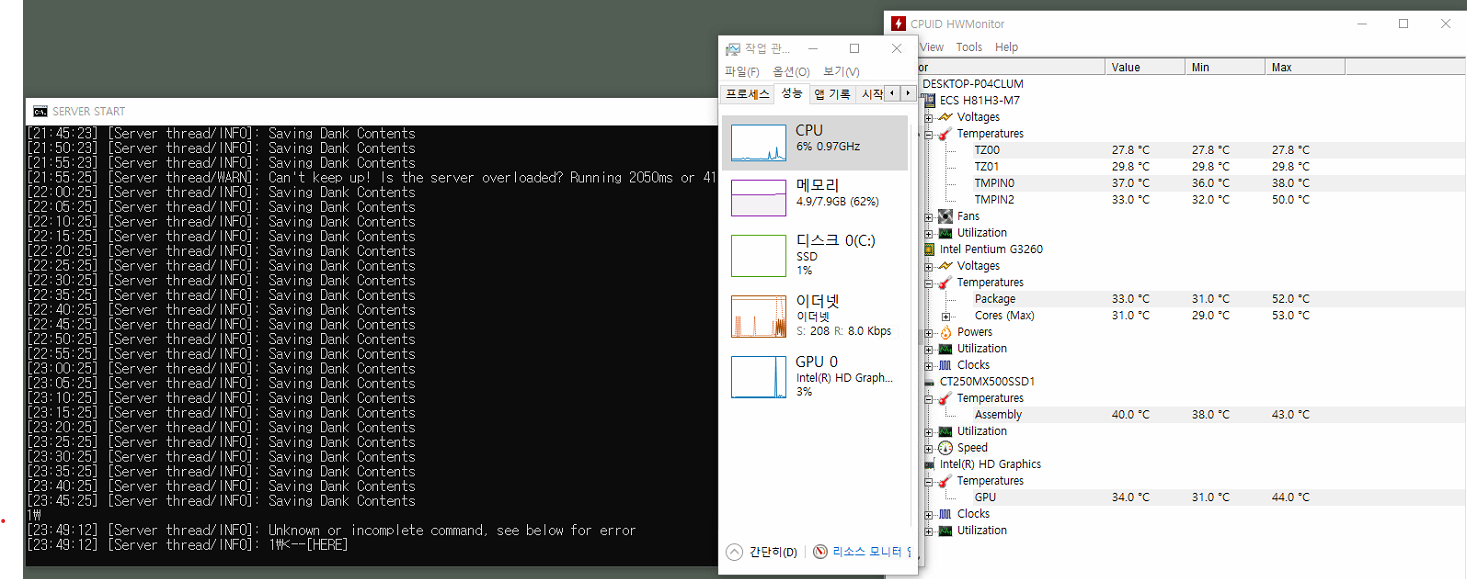Open the 보기(V) menu in Task Manager
Viewport: 1467px width, 579px height.
pos(841,72)
